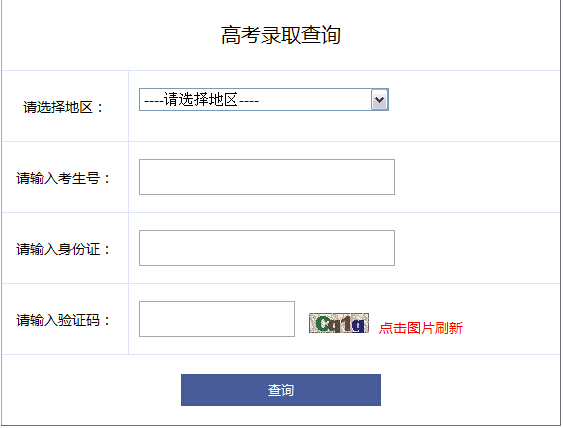Select the 验证码 captcha input box
This screenshot has width=563, height=428.
coord(217,319)
